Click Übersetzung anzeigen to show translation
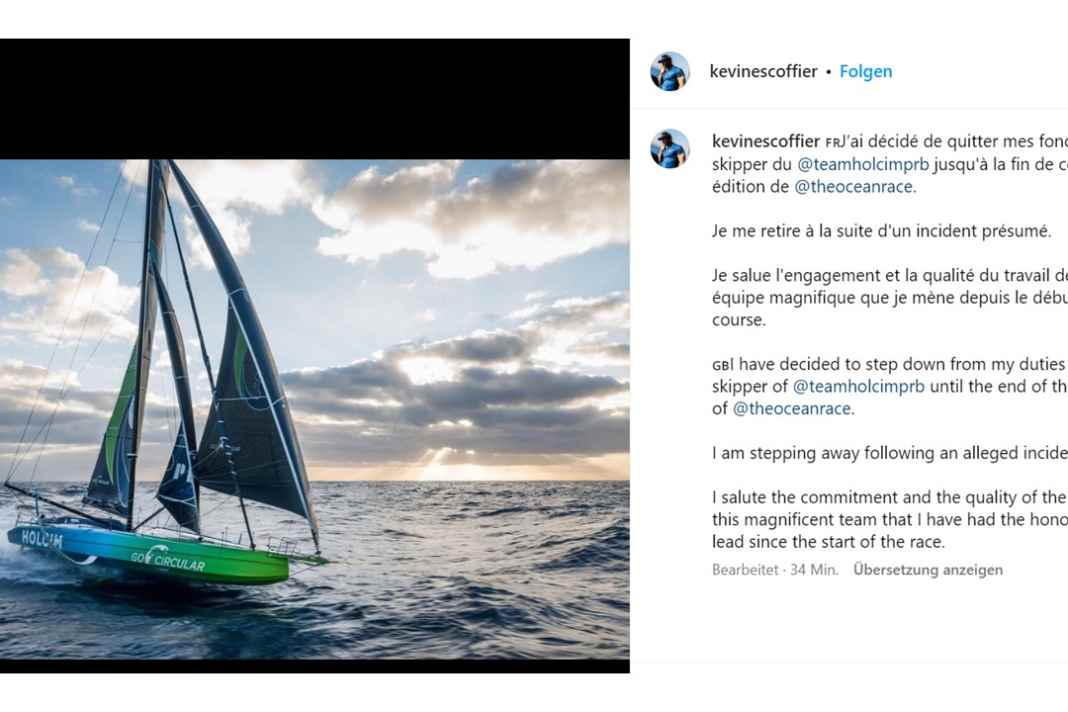 point(927,570)
